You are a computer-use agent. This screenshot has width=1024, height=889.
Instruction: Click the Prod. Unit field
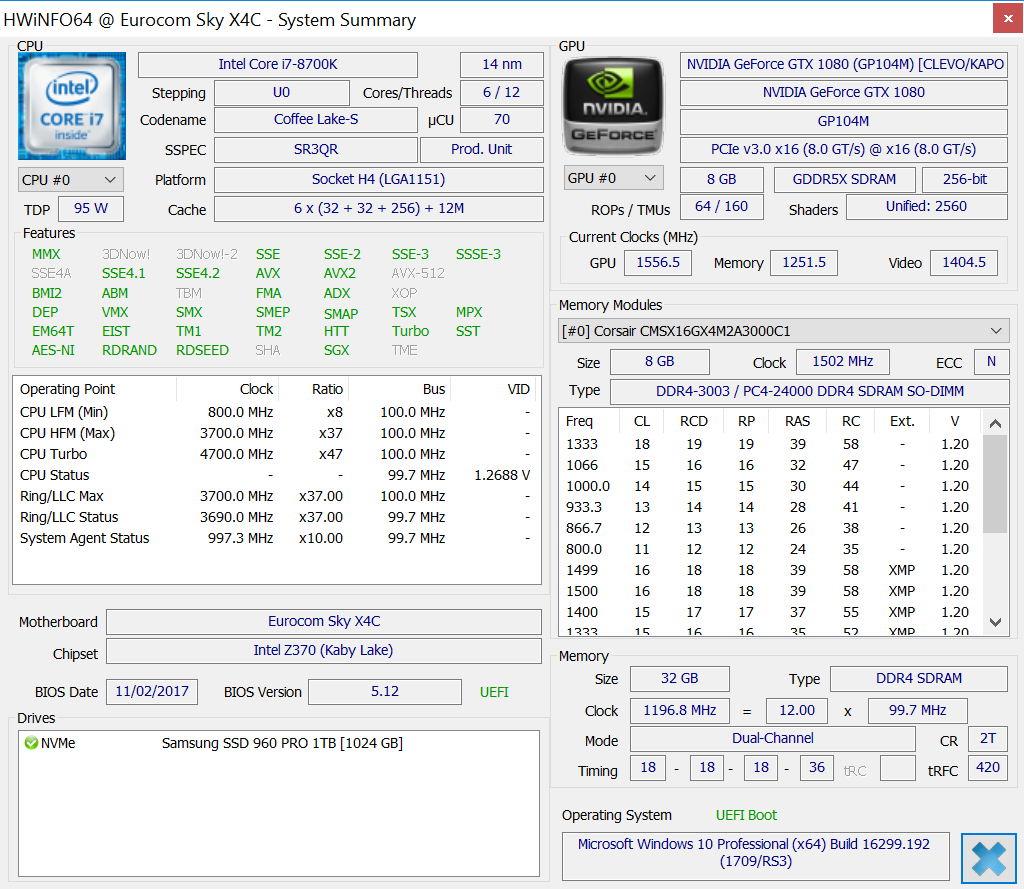coord(481,150)
